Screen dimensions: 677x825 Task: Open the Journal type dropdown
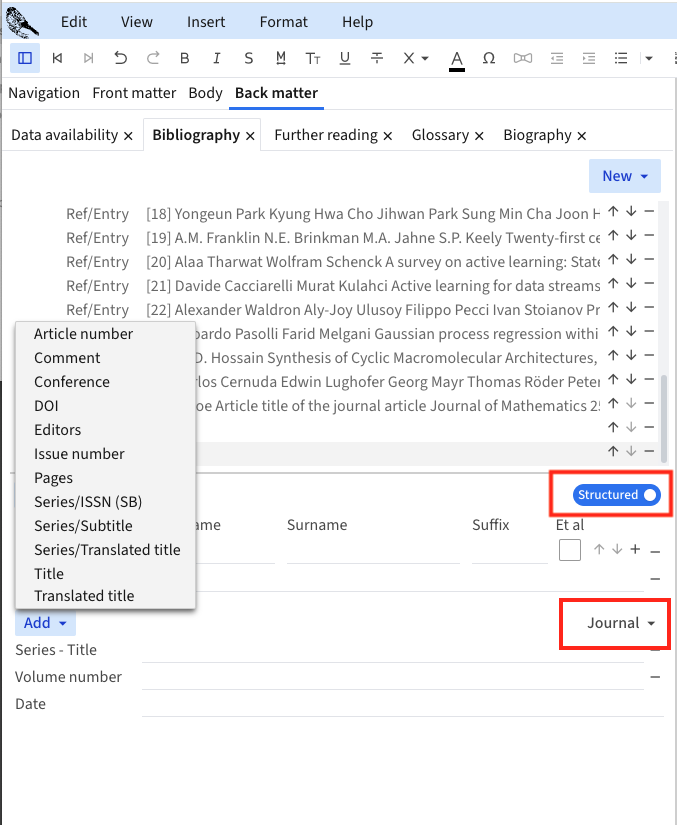tap(621, 623)
